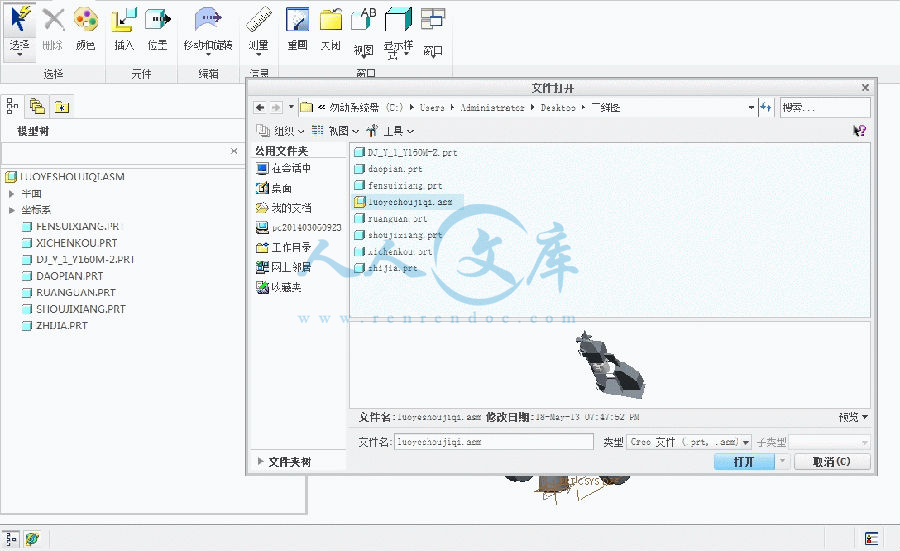Viewport: 900px width, 551px height.
Task: Click the 文件名 input field
Action: [494, 442]
